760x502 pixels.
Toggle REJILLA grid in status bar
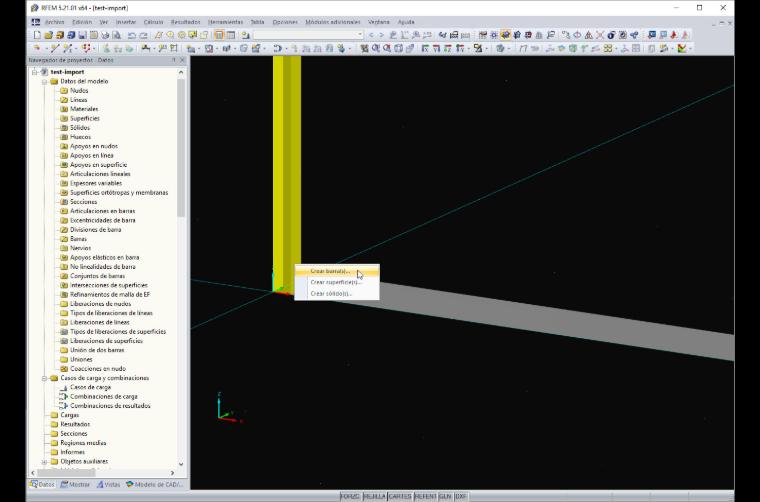coord(375,497)
